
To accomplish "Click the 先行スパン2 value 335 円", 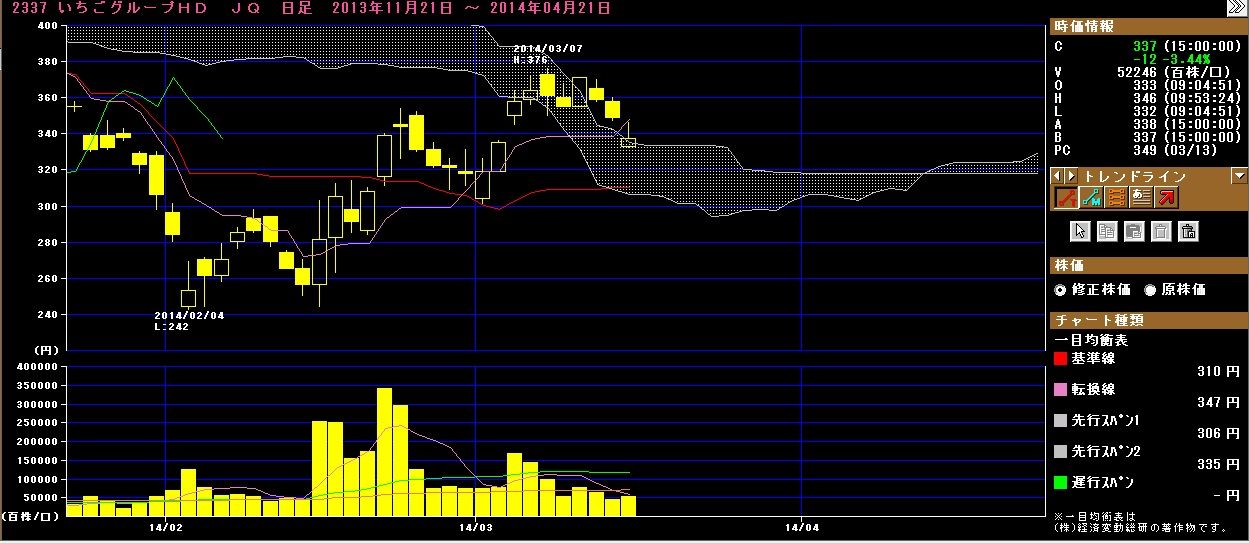I will pyautogui.click(x=1217, y=465).
